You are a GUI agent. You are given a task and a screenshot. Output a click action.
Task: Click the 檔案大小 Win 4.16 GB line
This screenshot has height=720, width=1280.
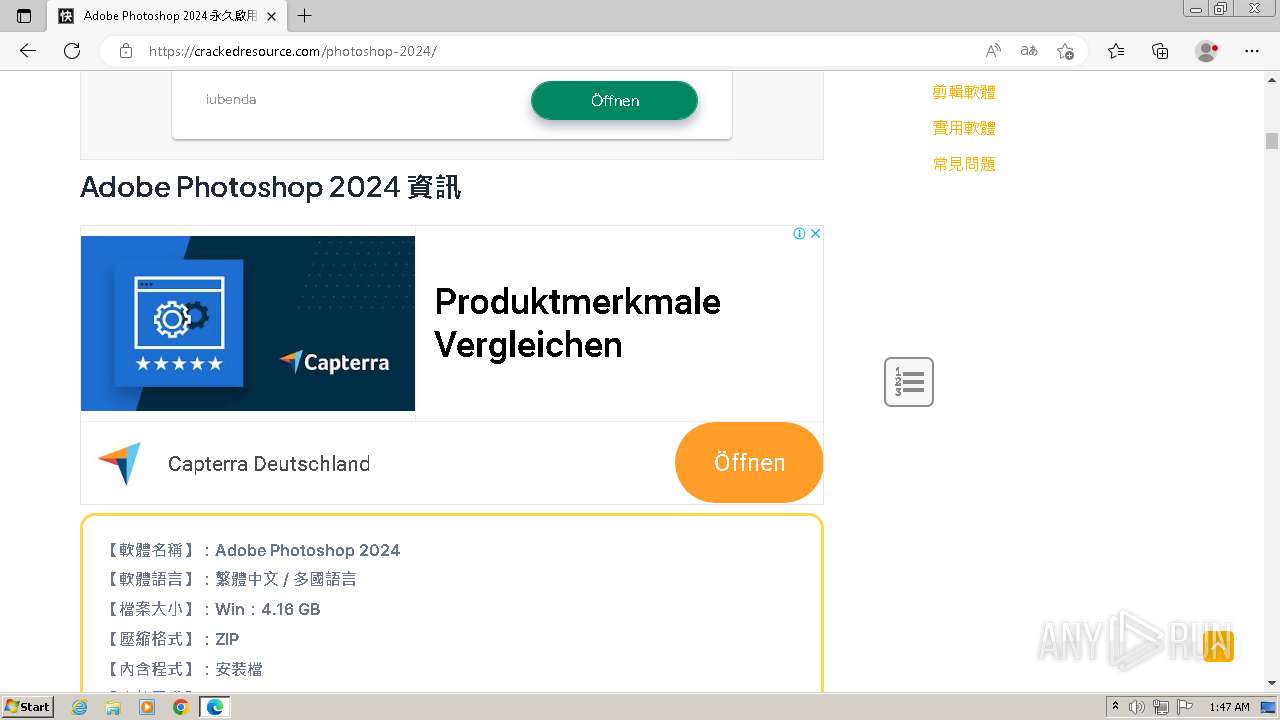point(212,609)
